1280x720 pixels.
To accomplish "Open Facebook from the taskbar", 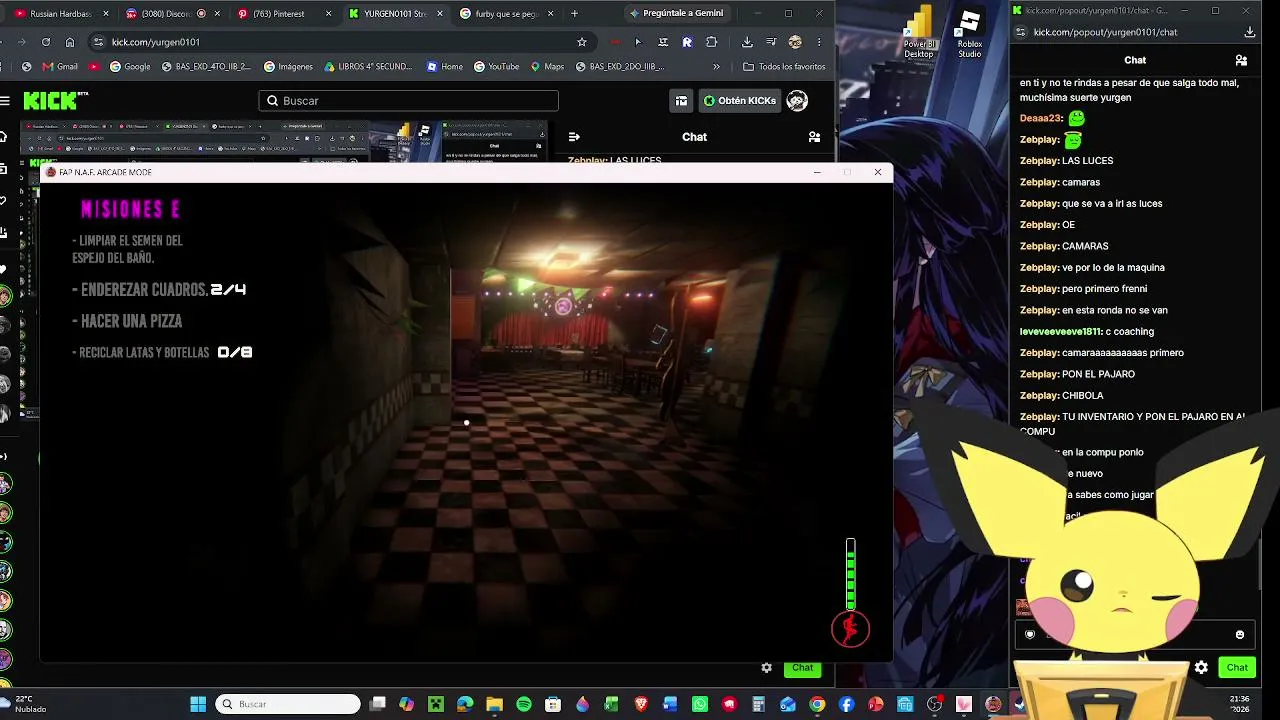I will [x=846, y=704].
